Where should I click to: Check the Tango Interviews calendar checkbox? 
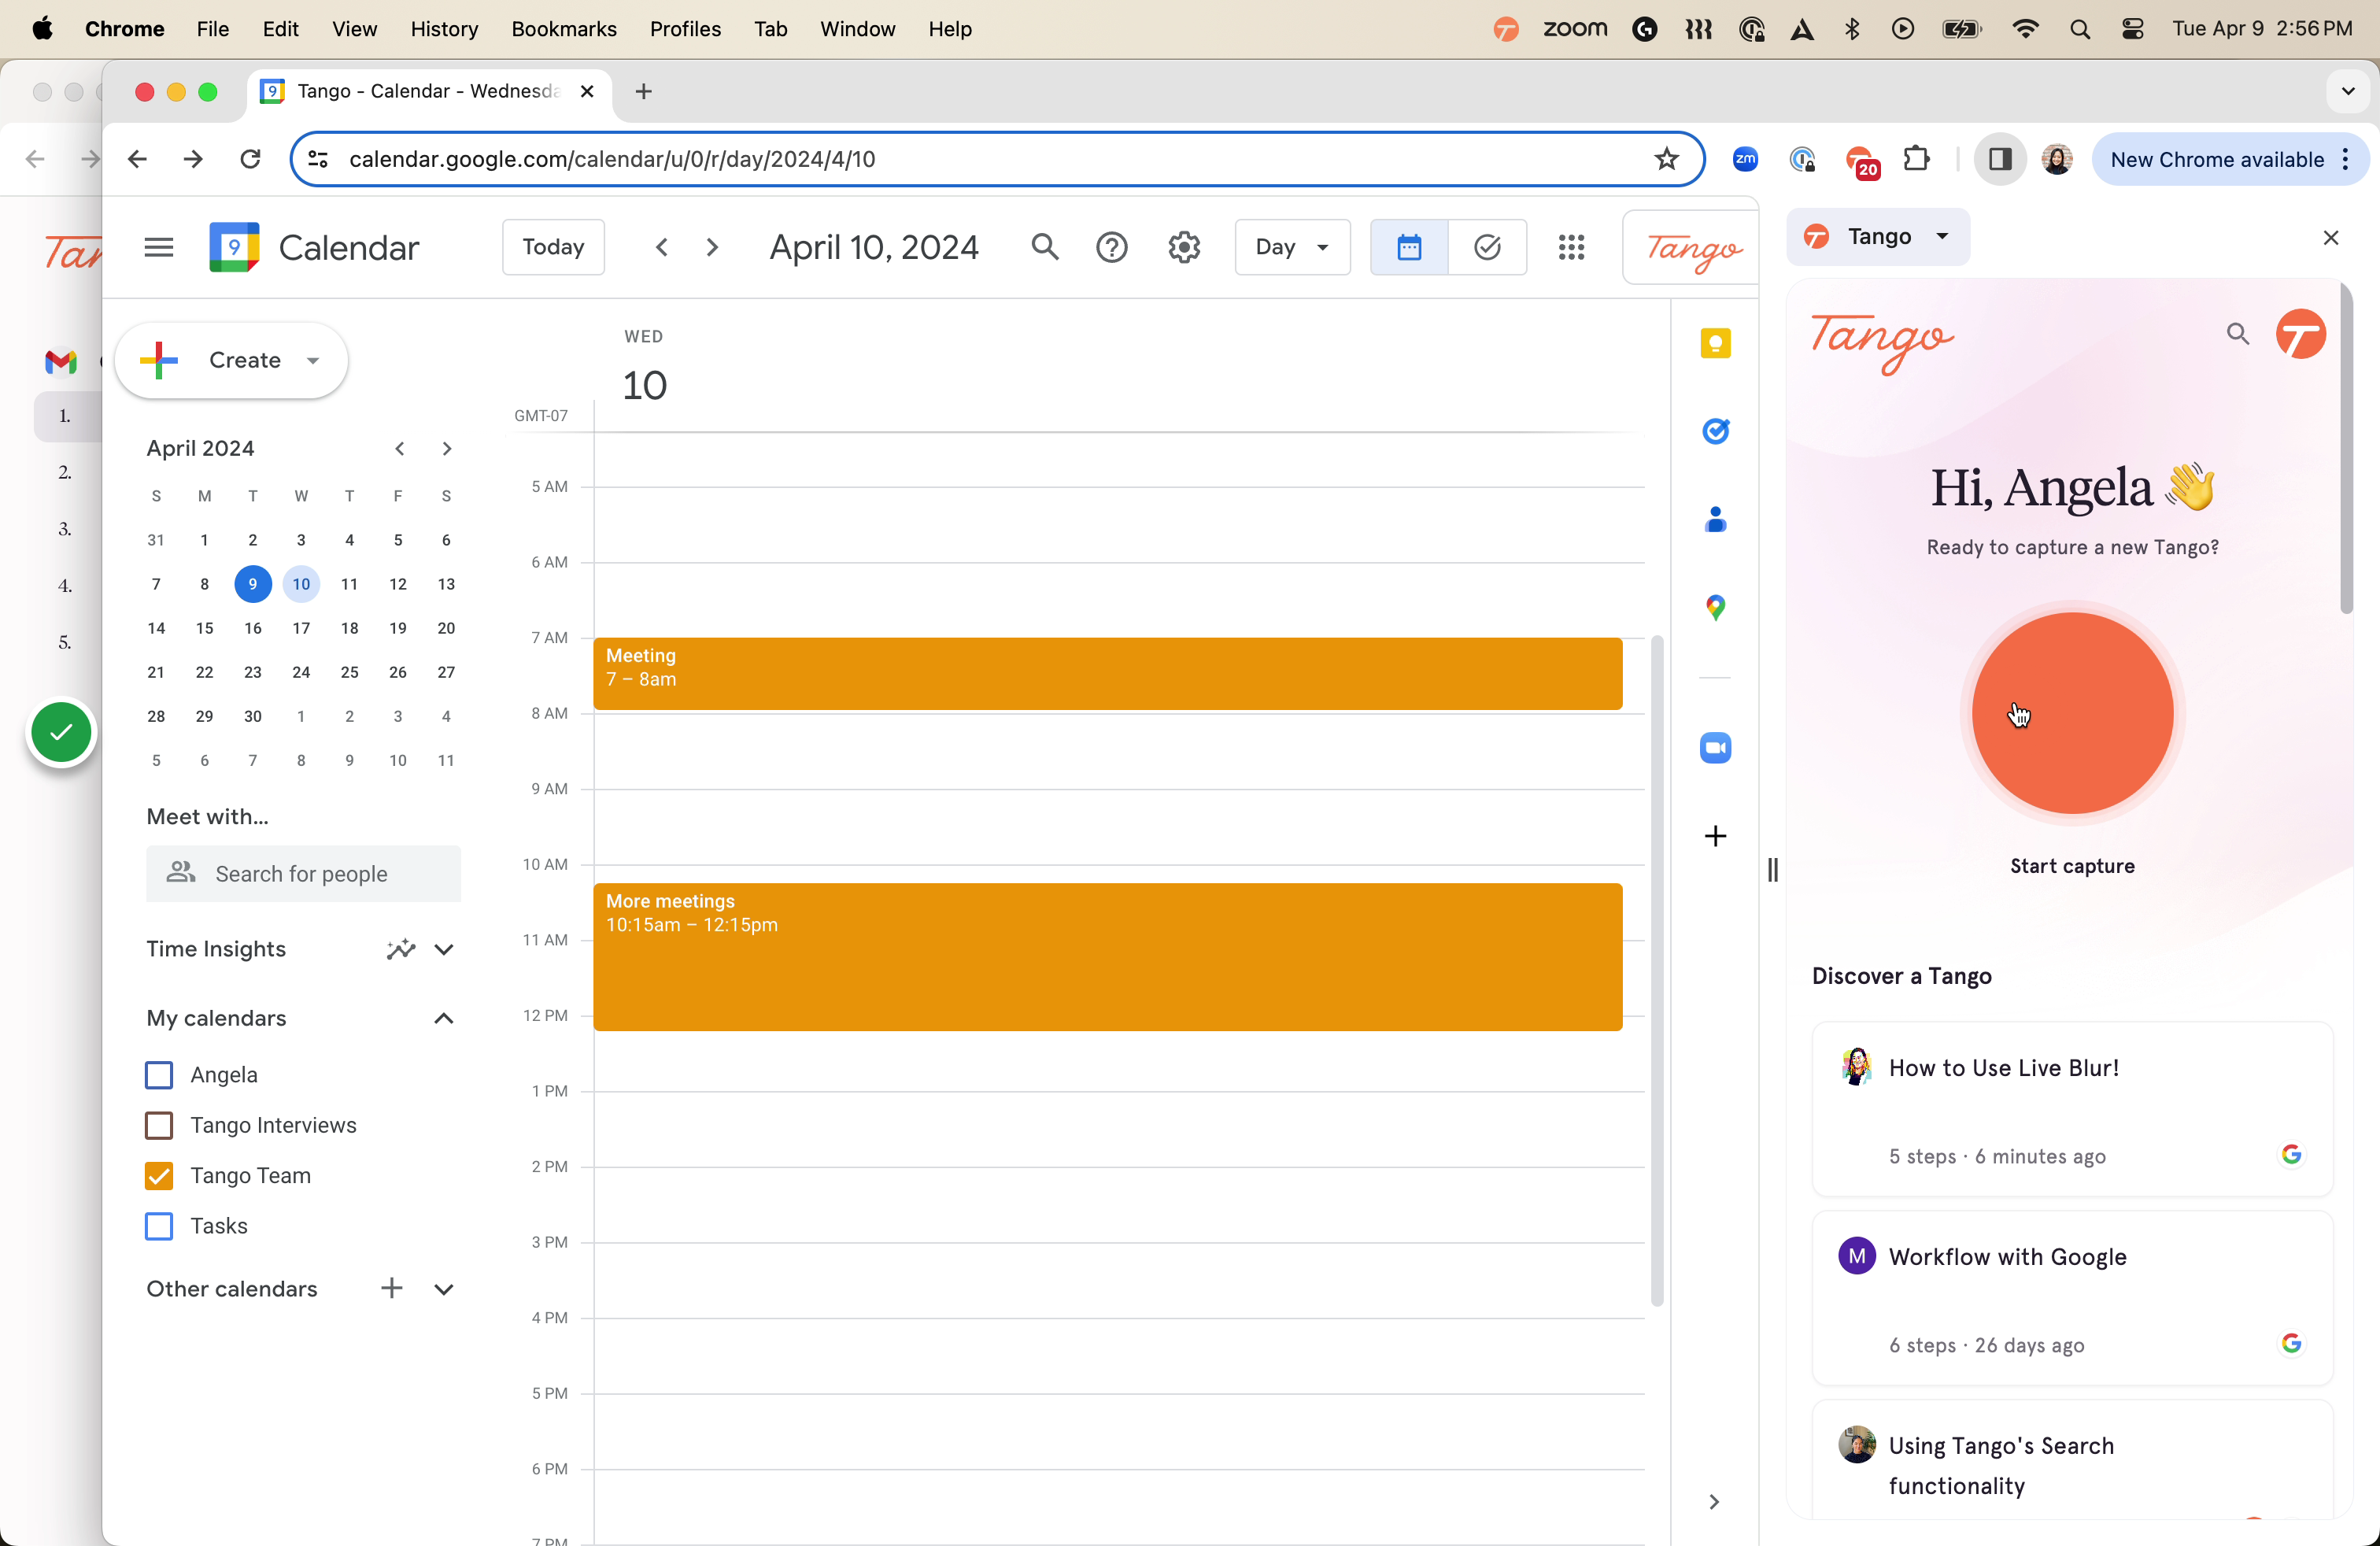click(159, 1125)
